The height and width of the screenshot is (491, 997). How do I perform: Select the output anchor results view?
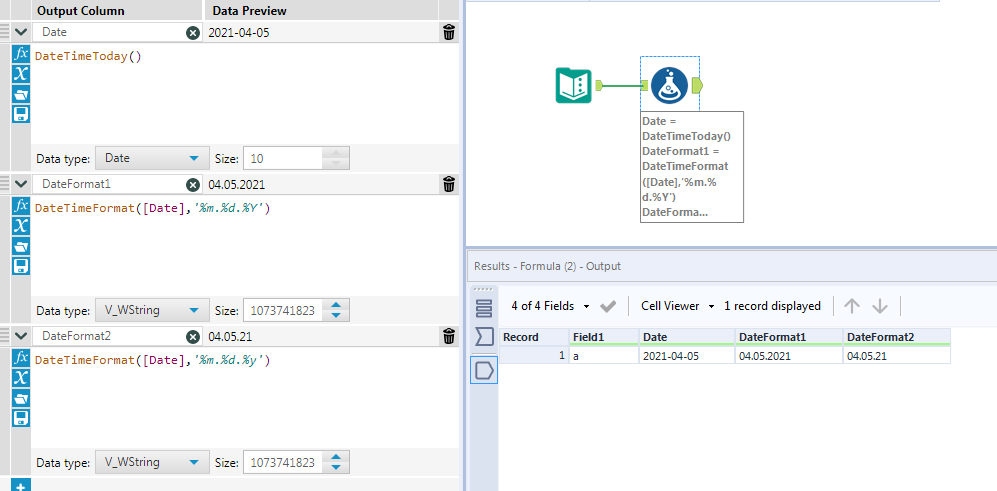point(484,370)
